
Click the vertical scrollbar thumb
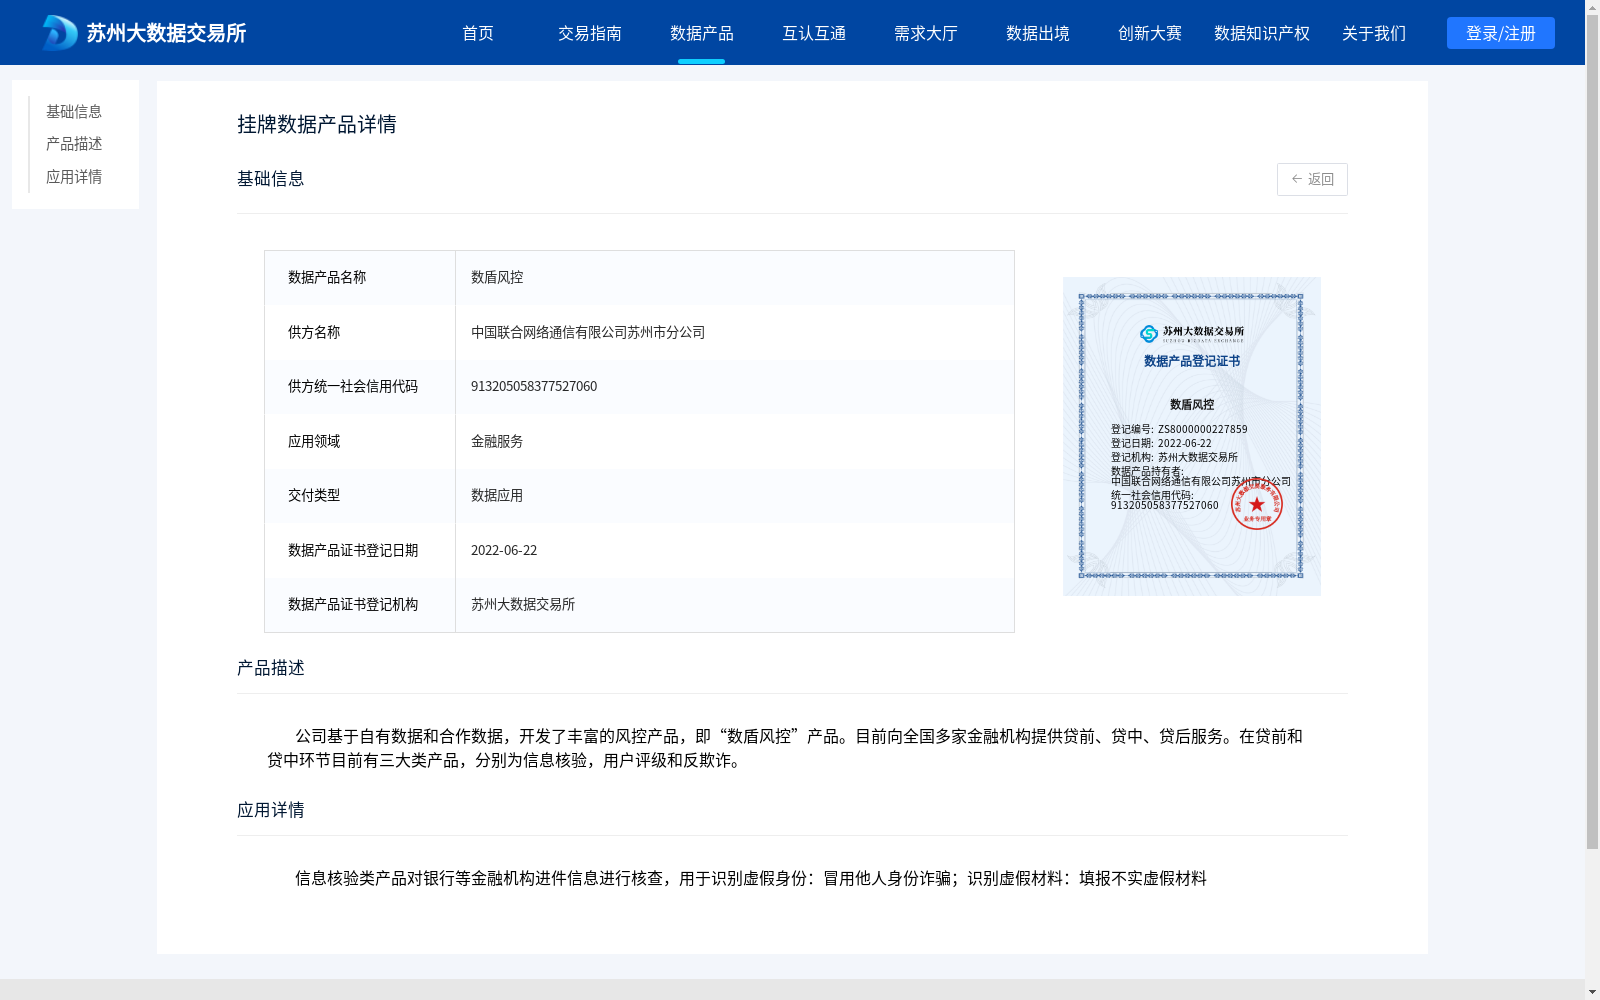pos(1592,432)
